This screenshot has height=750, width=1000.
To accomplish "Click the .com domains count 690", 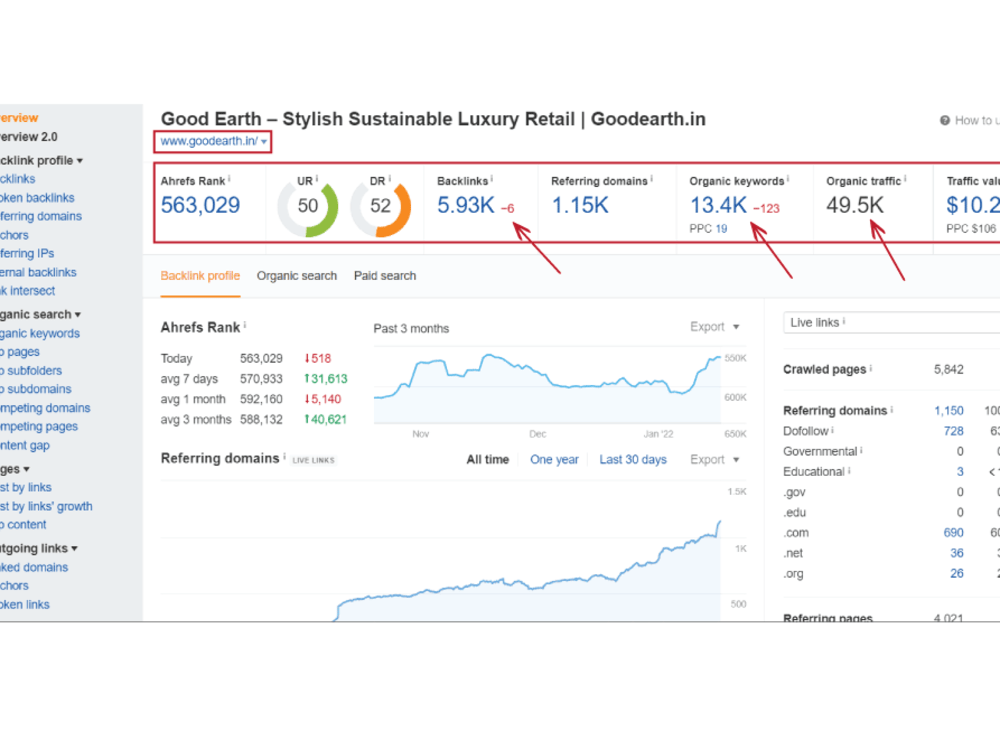I will [953, 533].
